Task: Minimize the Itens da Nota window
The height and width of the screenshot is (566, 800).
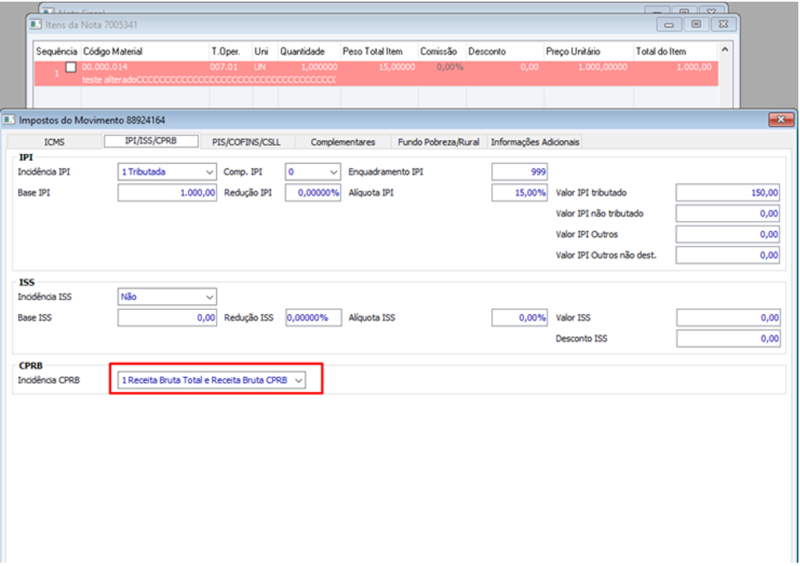Action: tap(669, 24)
